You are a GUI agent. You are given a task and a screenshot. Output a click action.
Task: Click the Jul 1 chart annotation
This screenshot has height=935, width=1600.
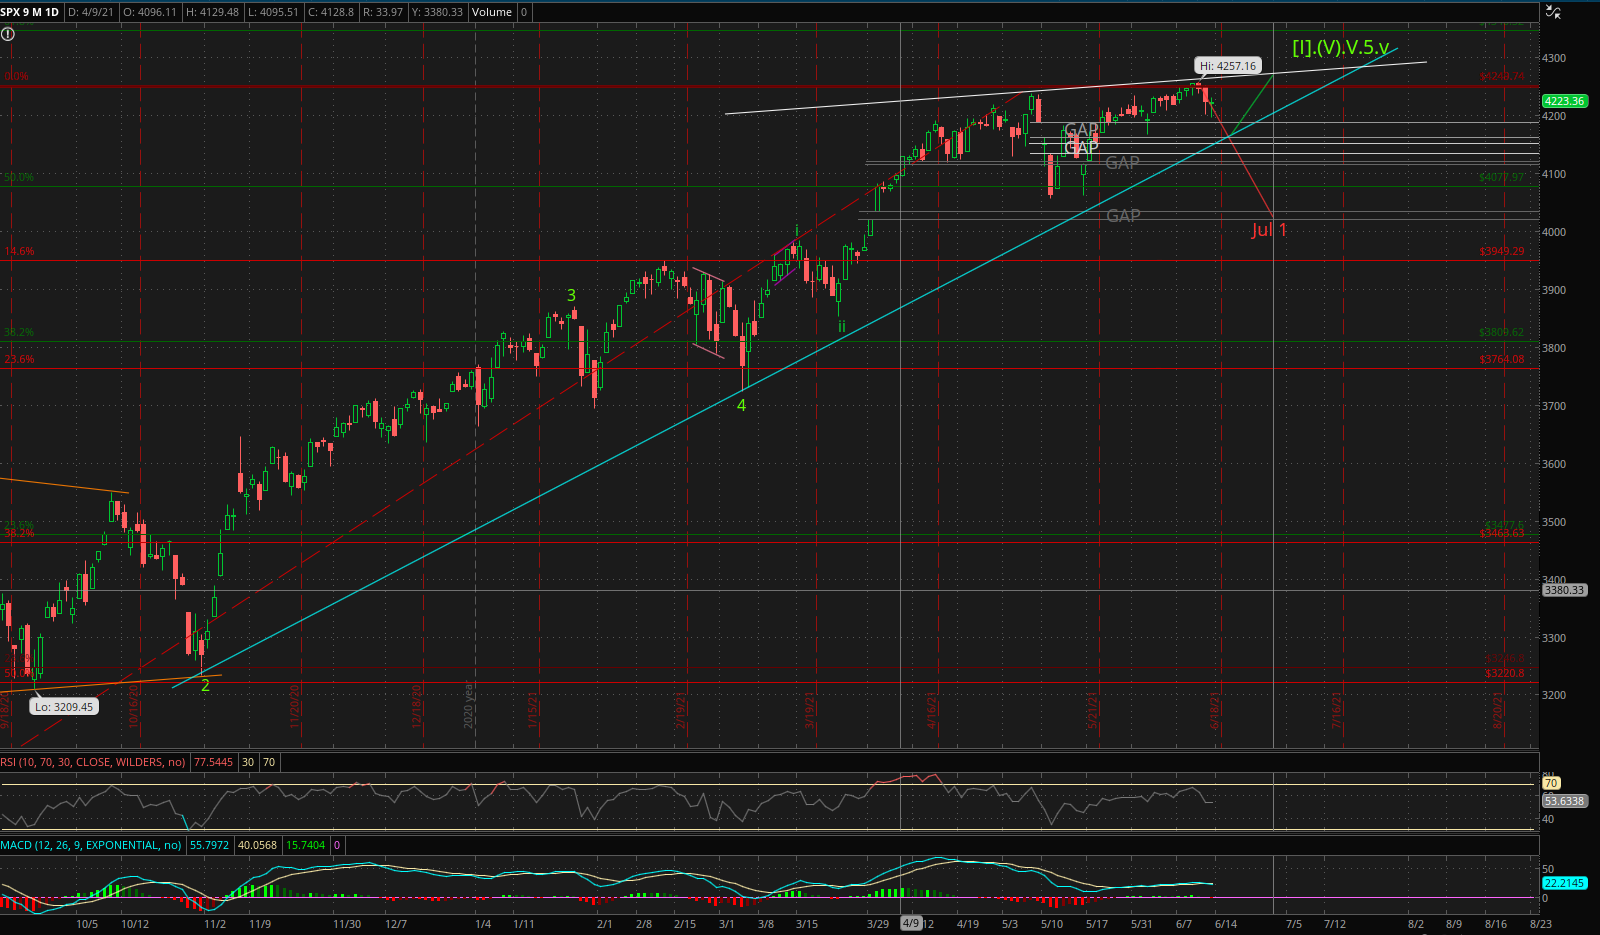1269,230
